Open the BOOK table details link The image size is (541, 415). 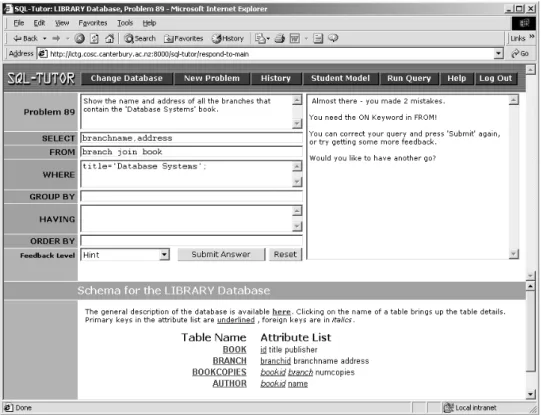pos(235,350)
